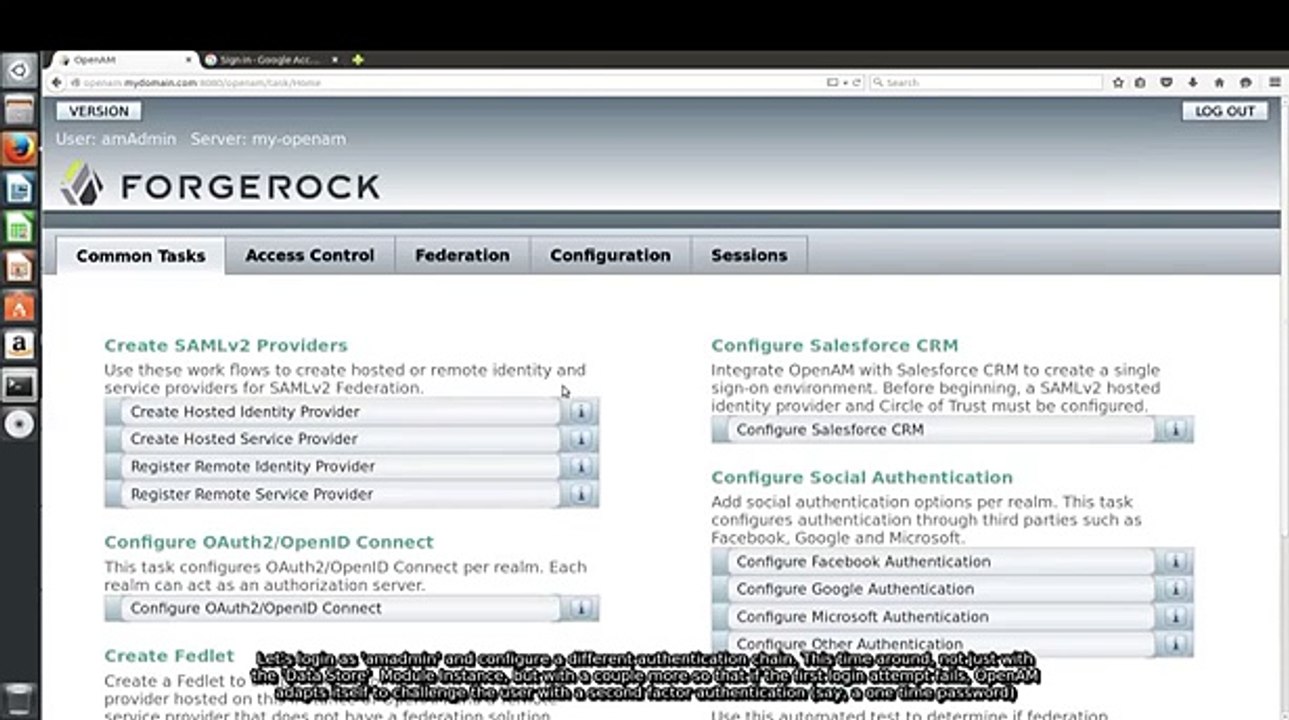Open Ubuntu Software Center from dock
This screenshot has height=720, width=1289.
[19, 307]
